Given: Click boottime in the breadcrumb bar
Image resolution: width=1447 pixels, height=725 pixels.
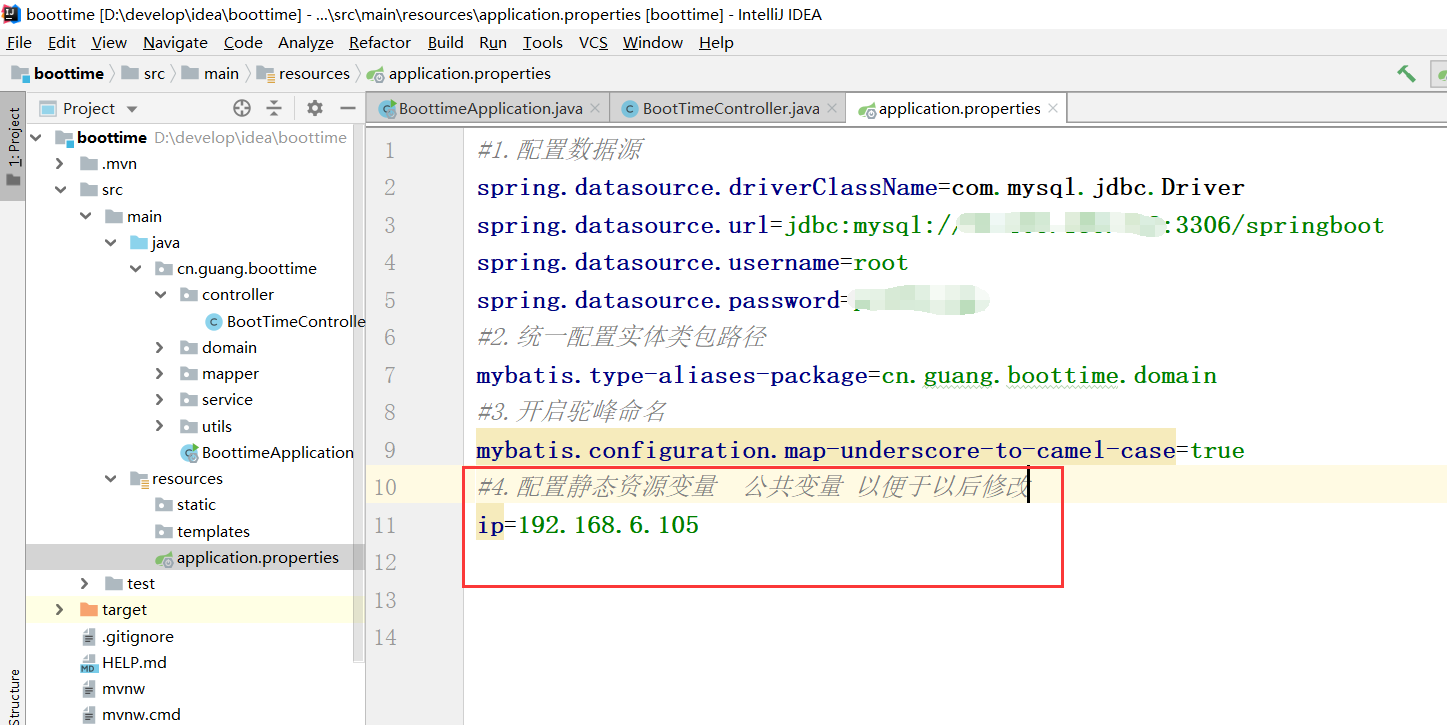Looking at the screenshot, I should [x=57, y=73].
